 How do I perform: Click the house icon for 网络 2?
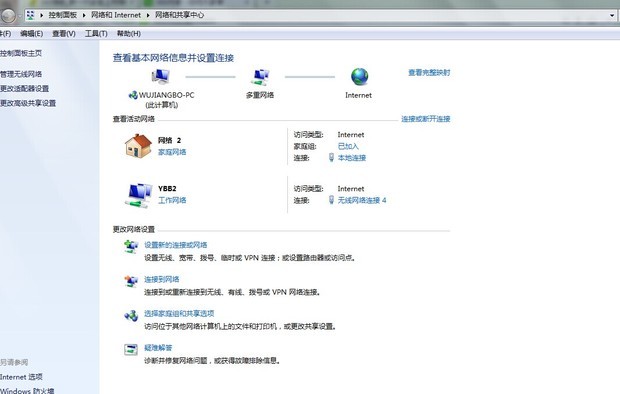click(138, 146)
